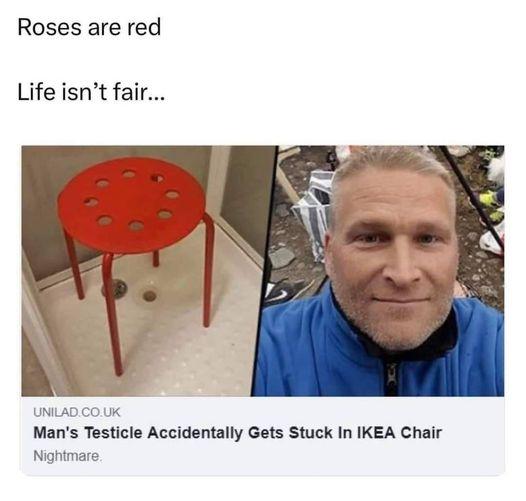Select the 'Life isn't fair...' text line
Screen dimensions: 526x501
[91, 92]
